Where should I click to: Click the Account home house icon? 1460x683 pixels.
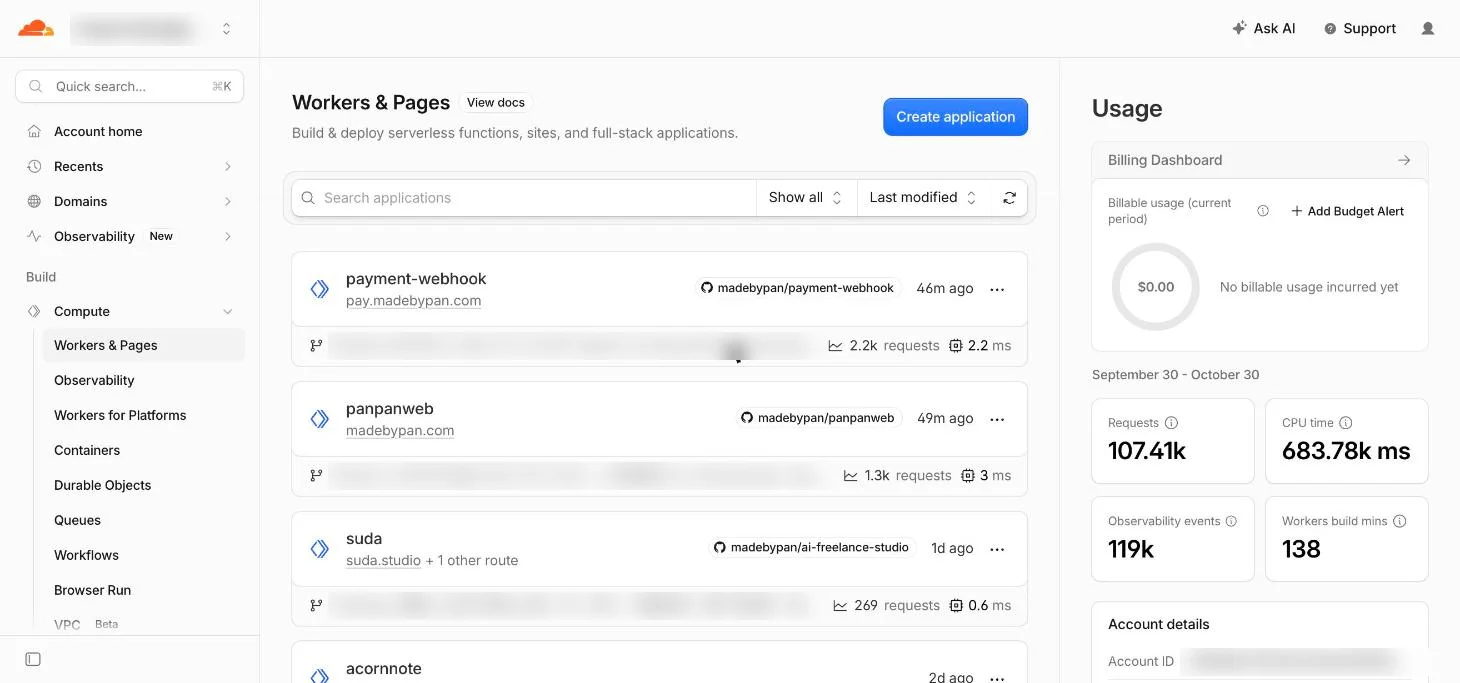(34, 131)
